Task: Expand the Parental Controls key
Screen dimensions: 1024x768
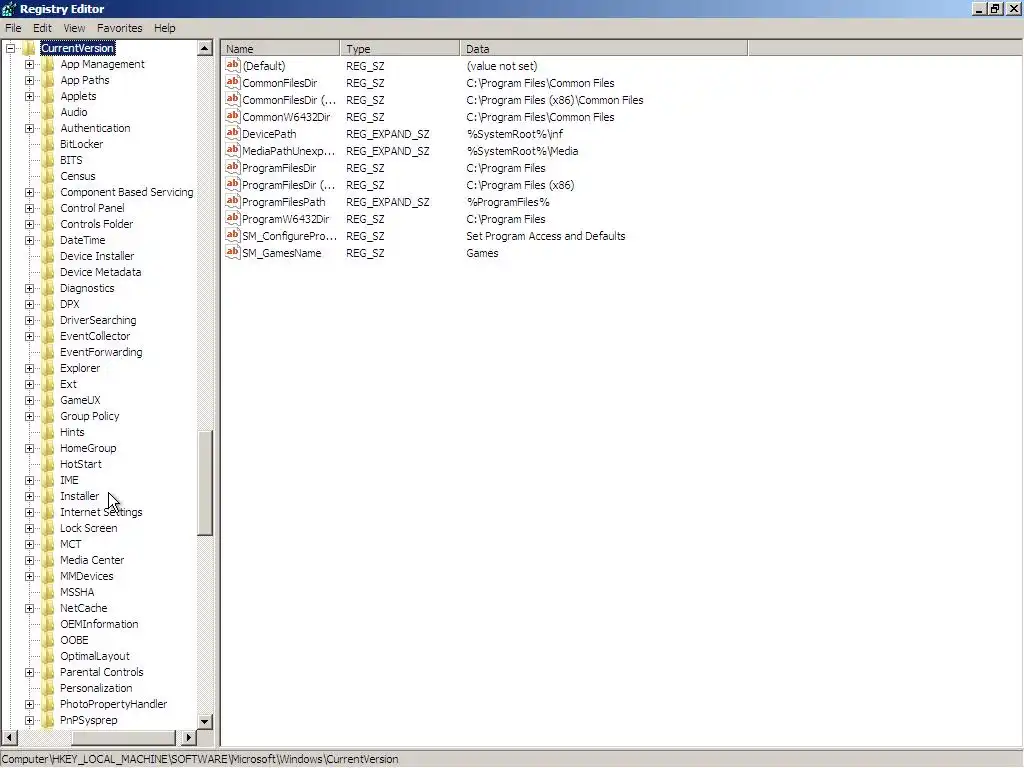Action: [29, 673]
